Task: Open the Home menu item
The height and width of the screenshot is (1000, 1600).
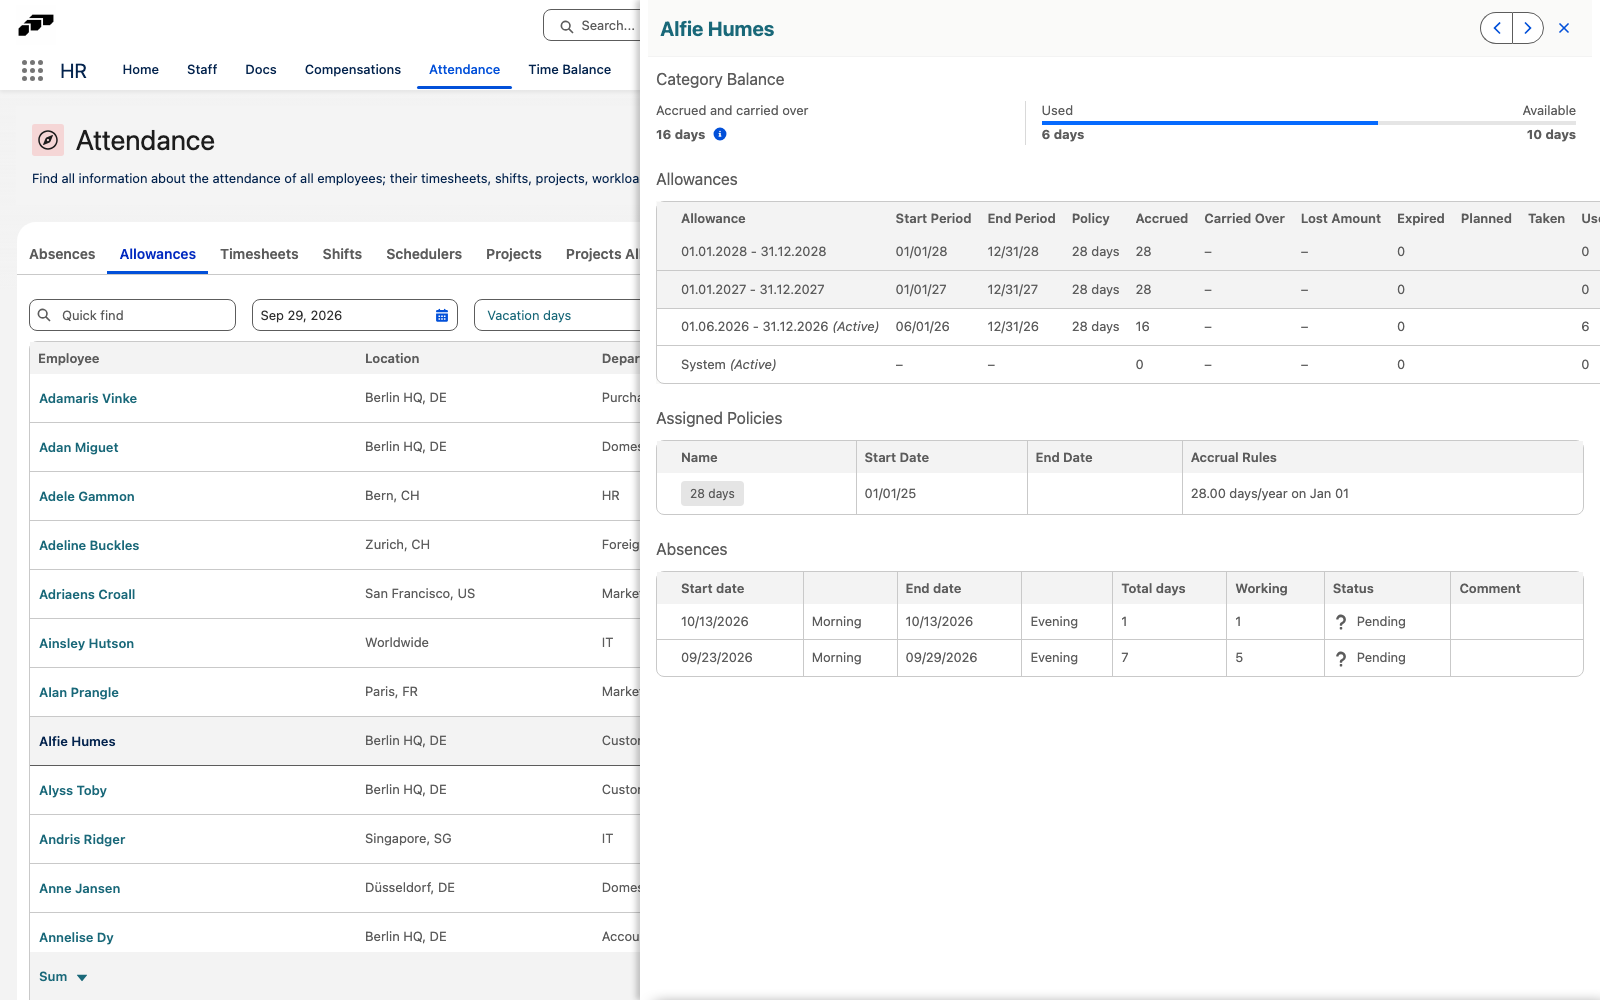Action: (x=141, y=70)
